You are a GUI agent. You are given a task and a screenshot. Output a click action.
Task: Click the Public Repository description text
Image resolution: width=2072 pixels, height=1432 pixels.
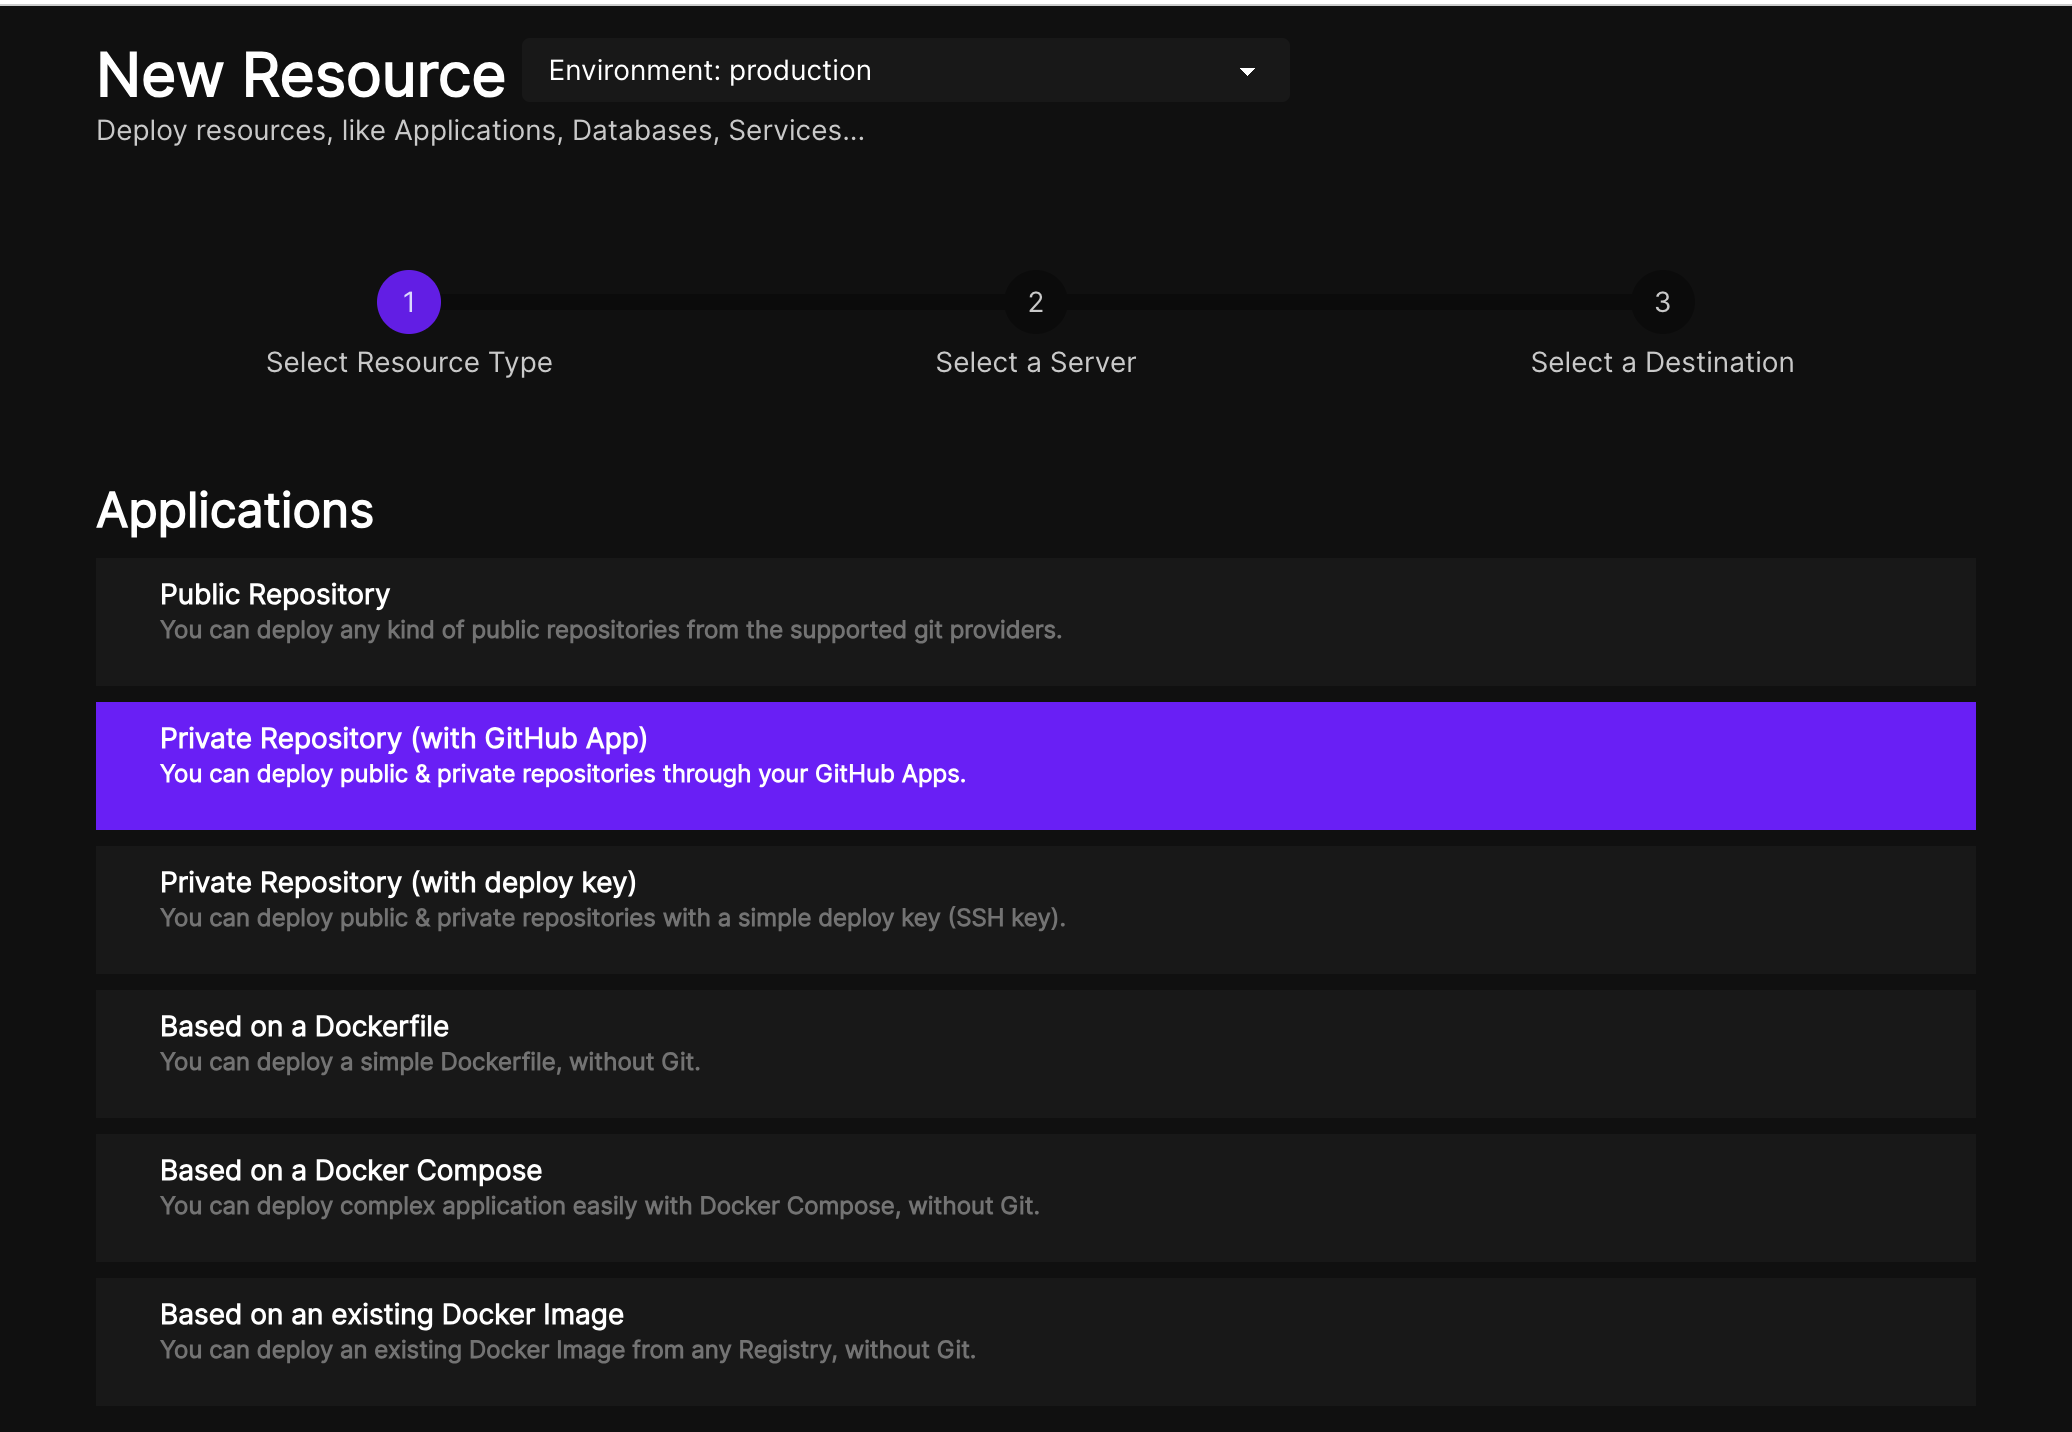click(610, 631)
